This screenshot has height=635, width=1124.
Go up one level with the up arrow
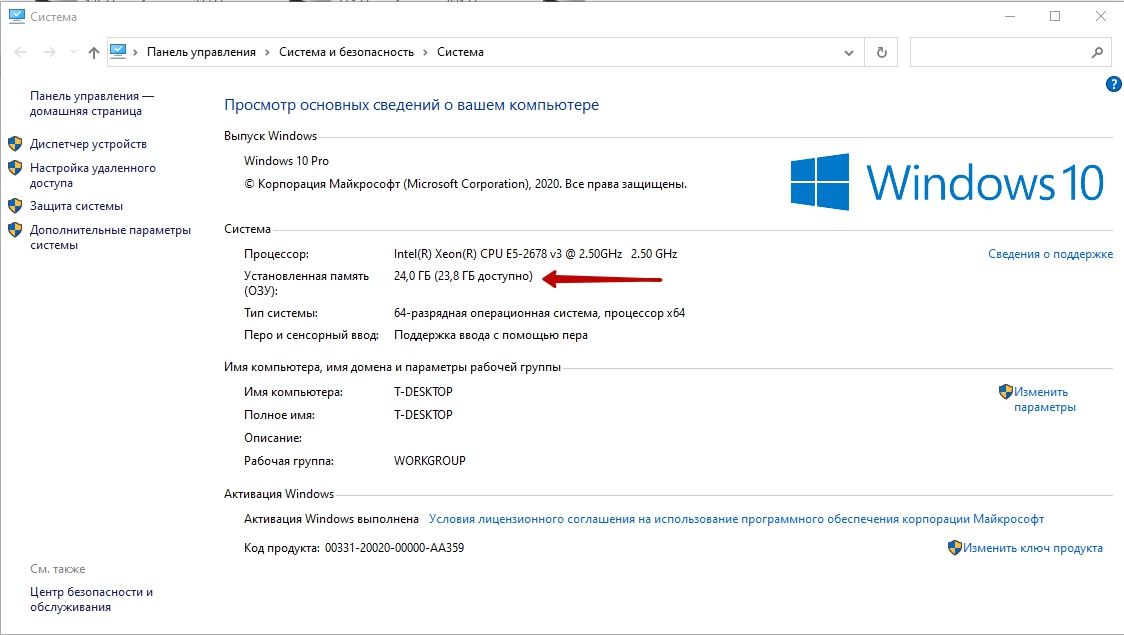94,52
